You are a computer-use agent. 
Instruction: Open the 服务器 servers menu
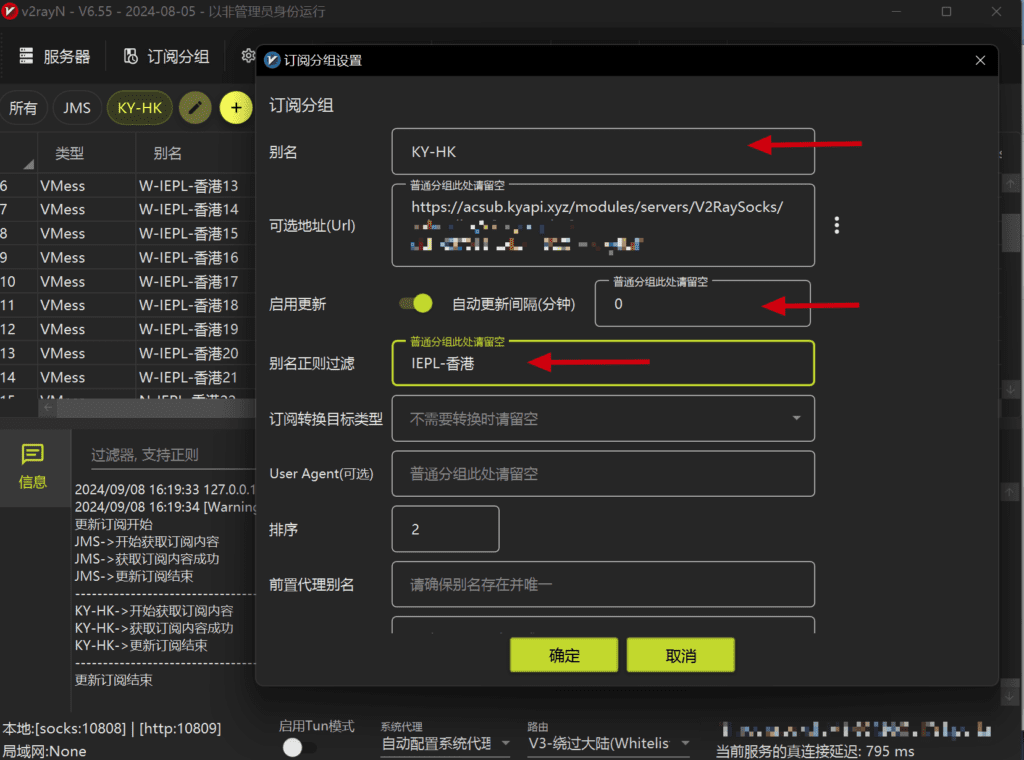55,57
